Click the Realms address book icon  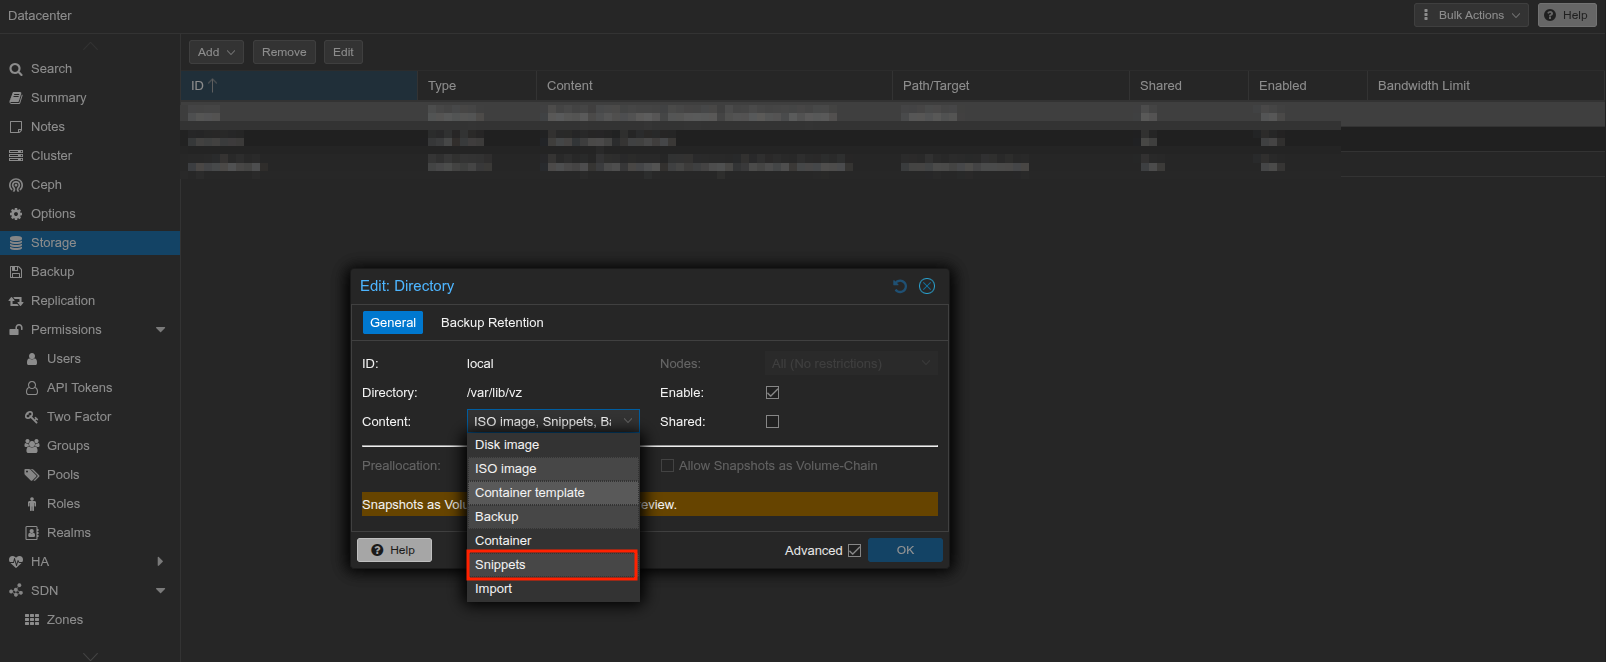32,533
